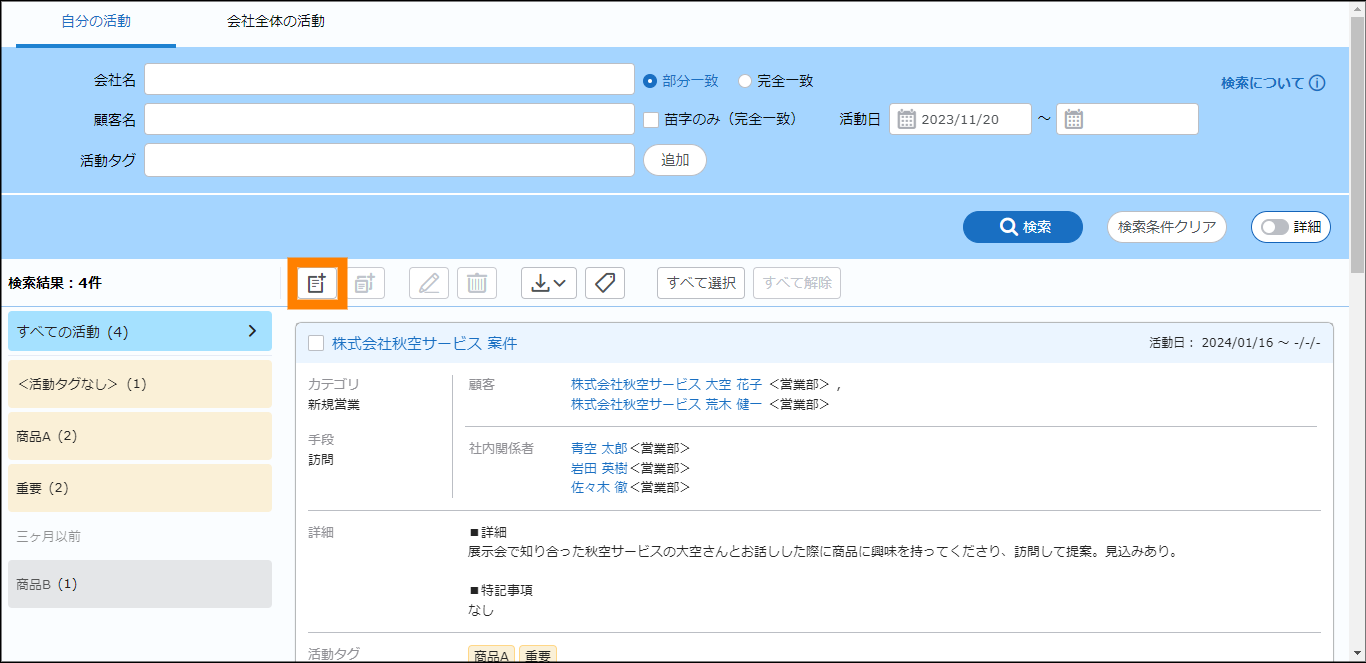Open the 検索について info icon
The height and width of the screenshot is (663, 1366).
(1317, 83)
